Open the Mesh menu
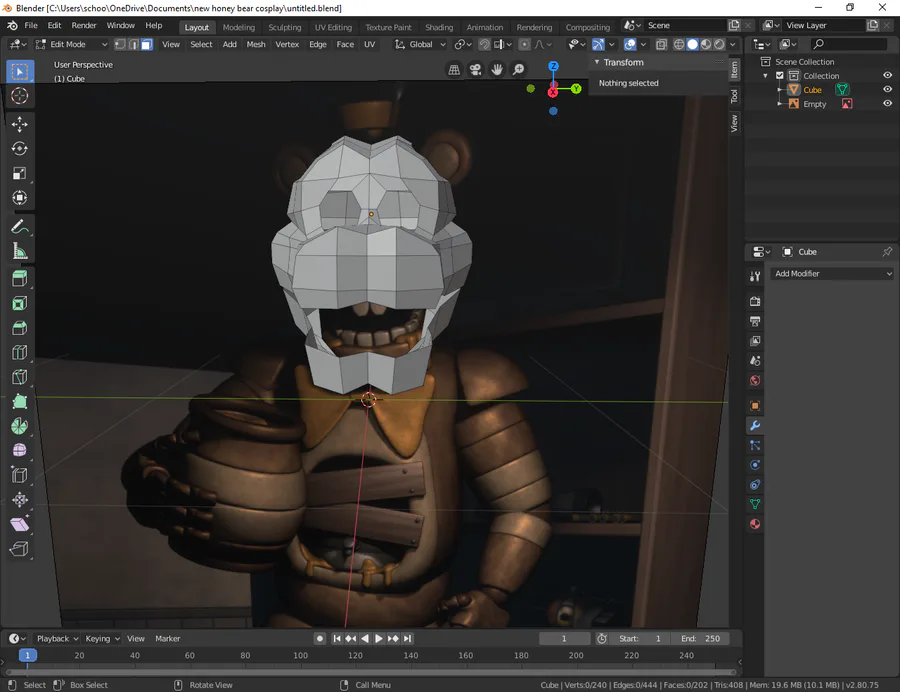 click(256, 44)
